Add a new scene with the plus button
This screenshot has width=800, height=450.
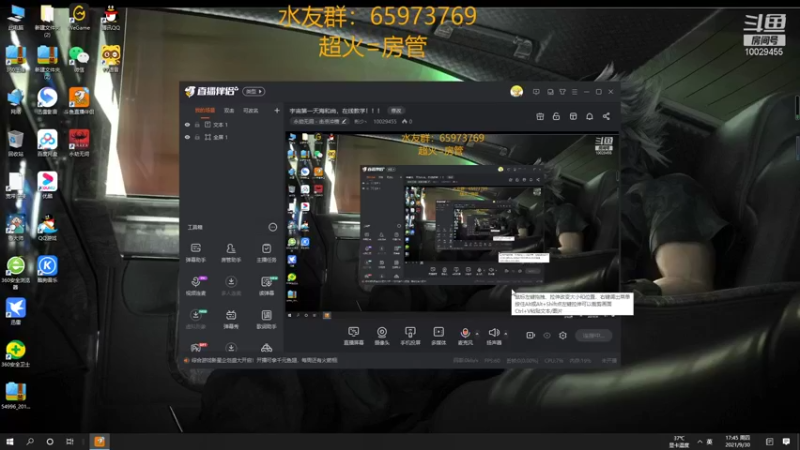coord(277,110)
